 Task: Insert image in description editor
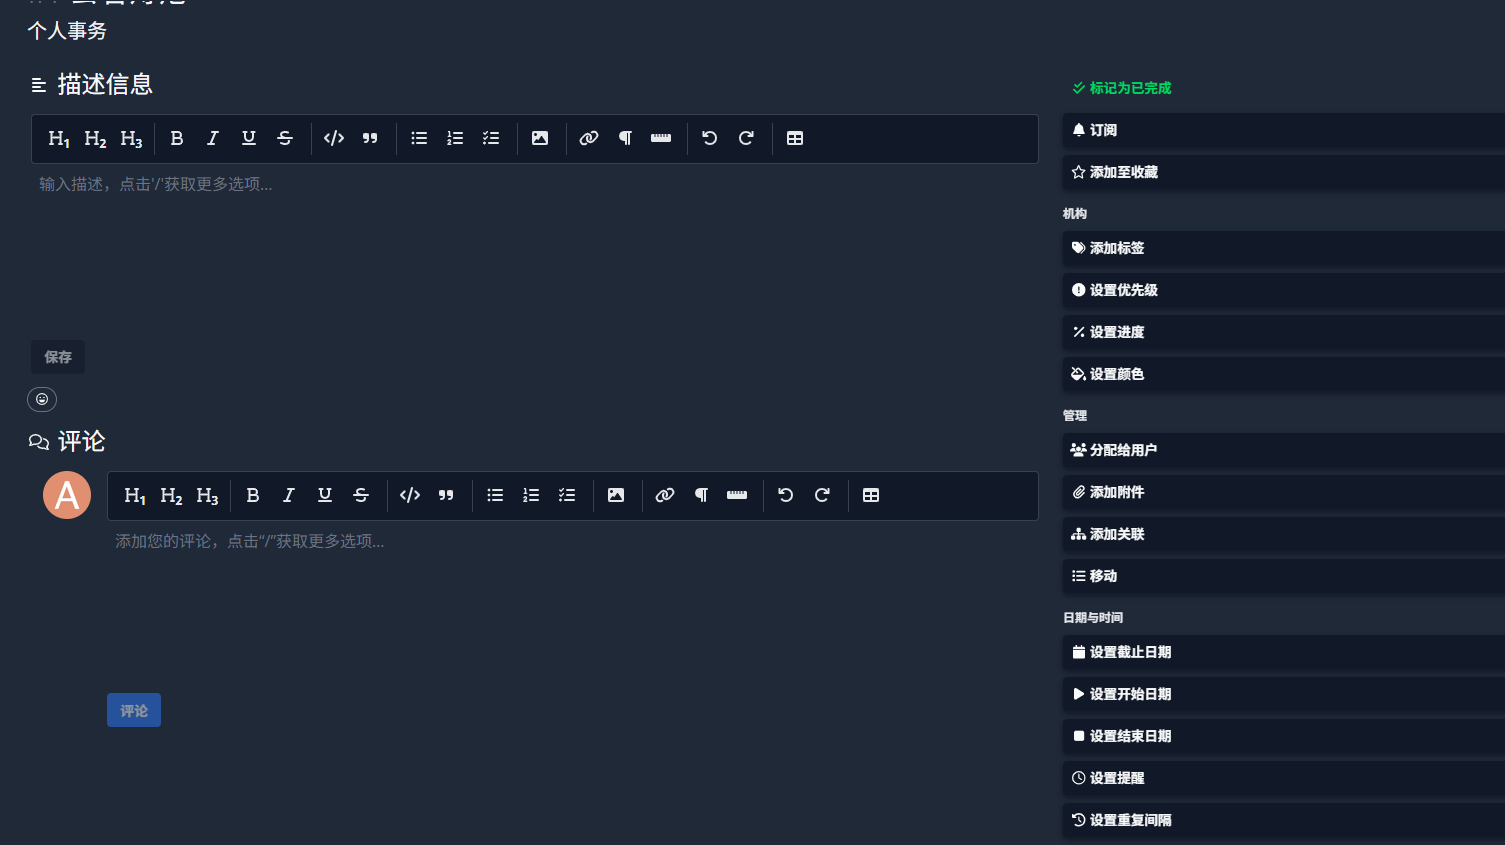tap(540, 139)
